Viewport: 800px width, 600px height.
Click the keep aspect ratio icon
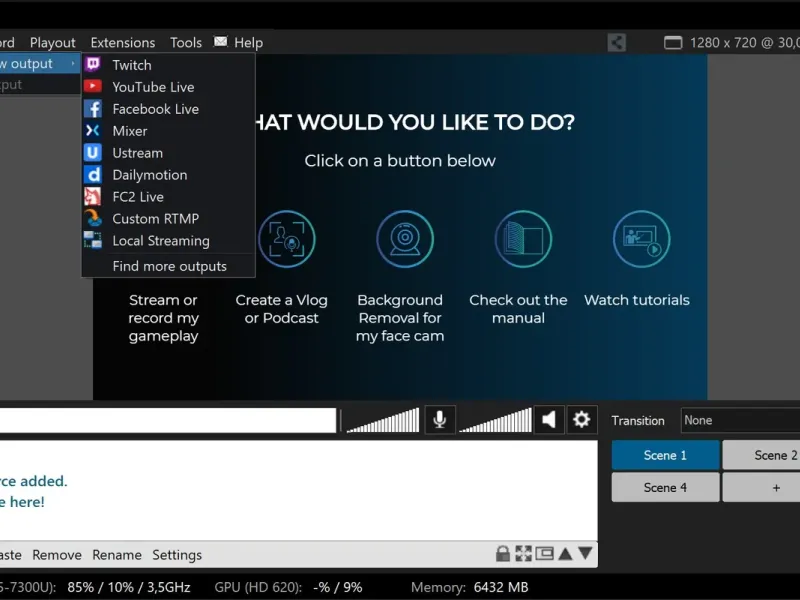(x=544, y=554)
